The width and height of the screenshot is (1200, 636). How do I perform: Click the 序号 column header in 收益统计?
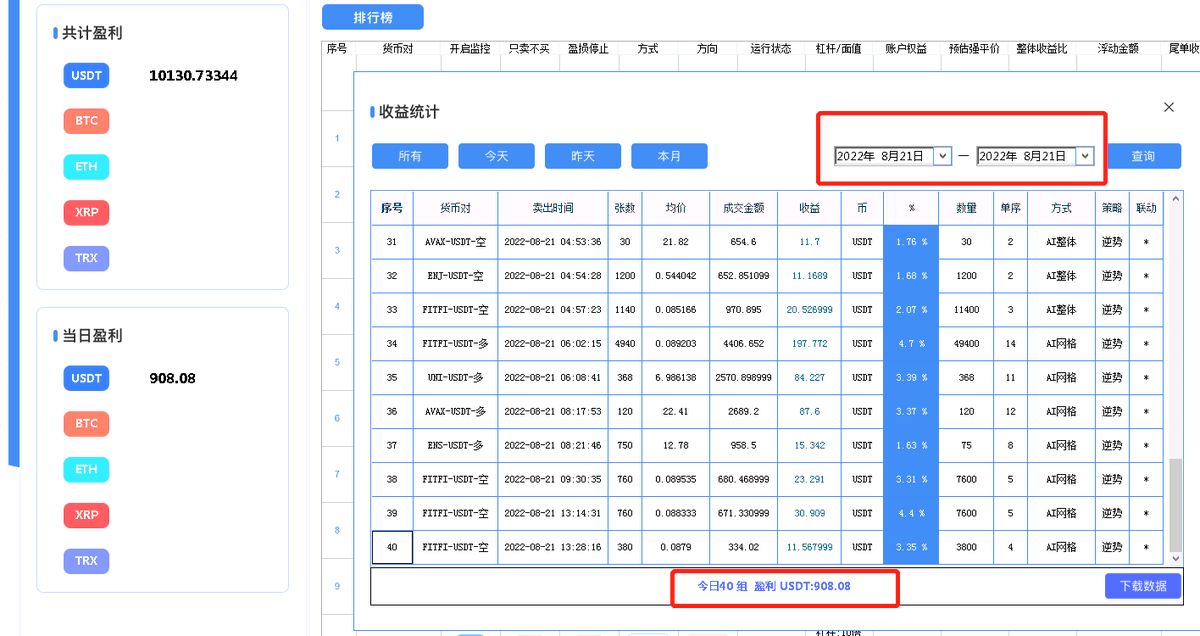(x=392, y=208)
